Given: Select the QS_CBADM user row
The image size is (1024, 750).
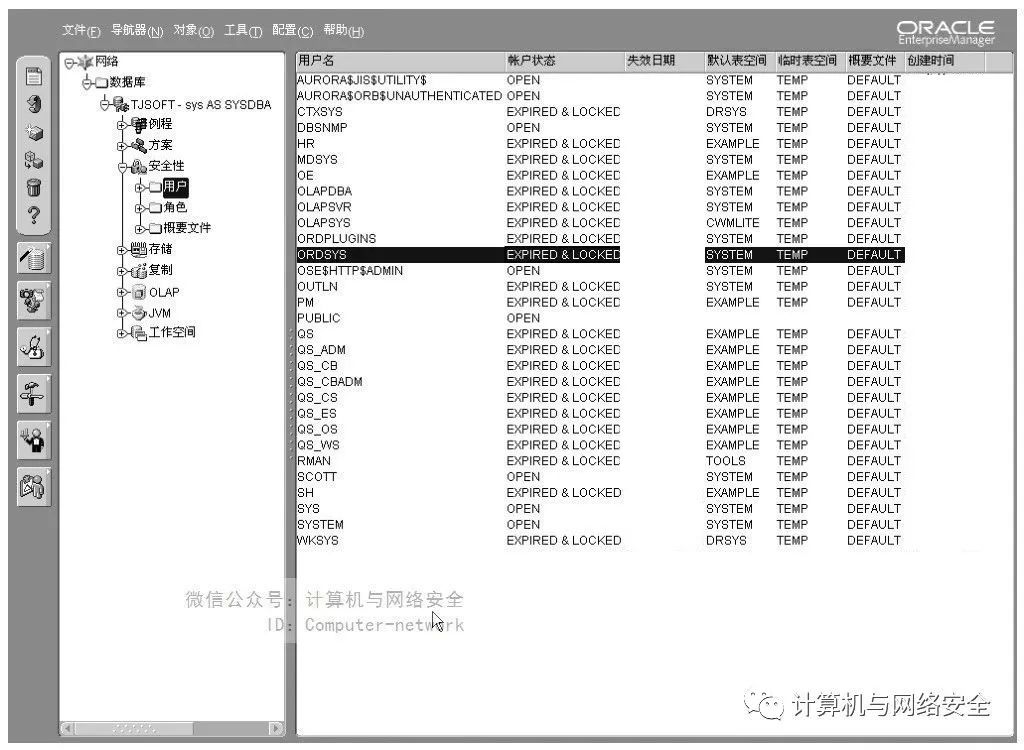Looking at the screenshot, I should (x=600, y=382).
